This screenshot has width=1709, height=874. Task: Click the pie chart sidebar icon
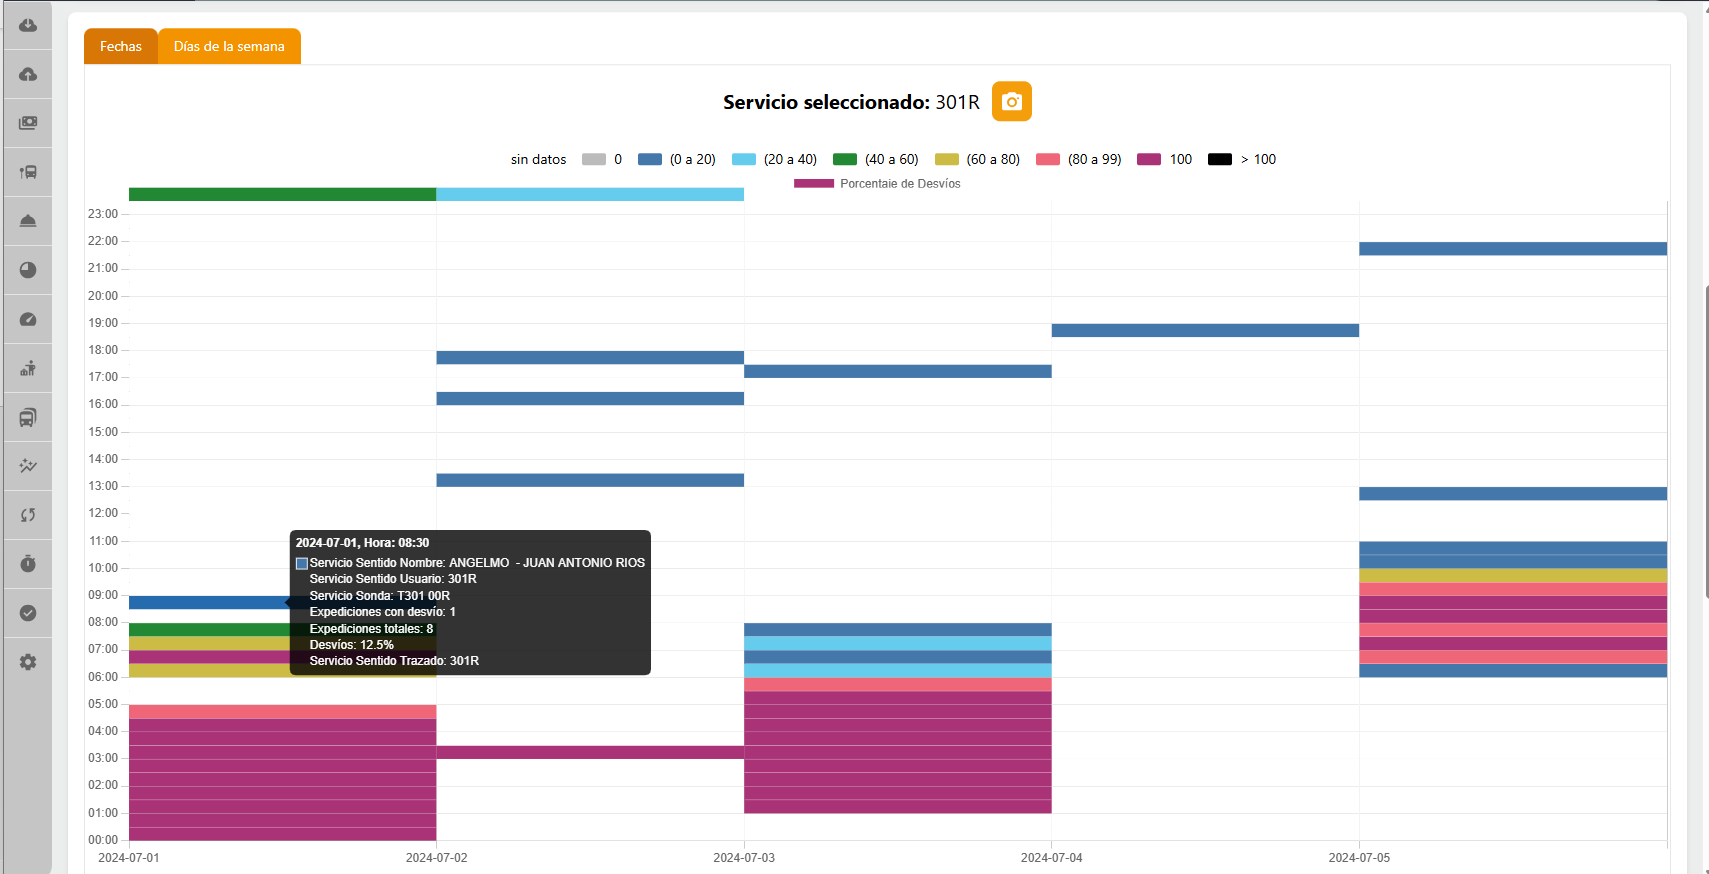(x=28, y=270)
